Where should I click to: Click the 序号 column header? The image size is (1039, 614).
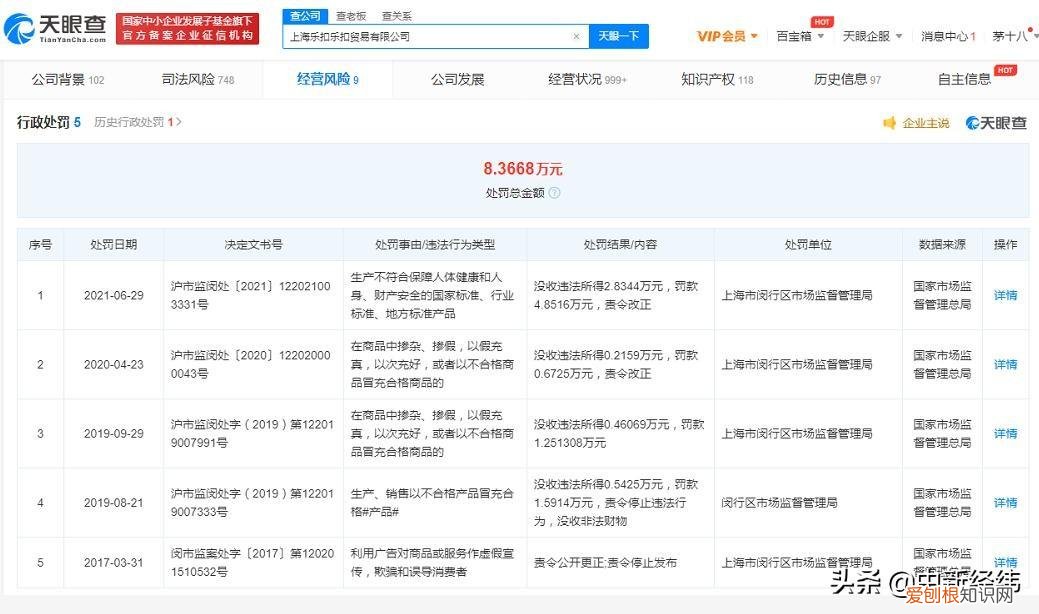coord(40,244)
